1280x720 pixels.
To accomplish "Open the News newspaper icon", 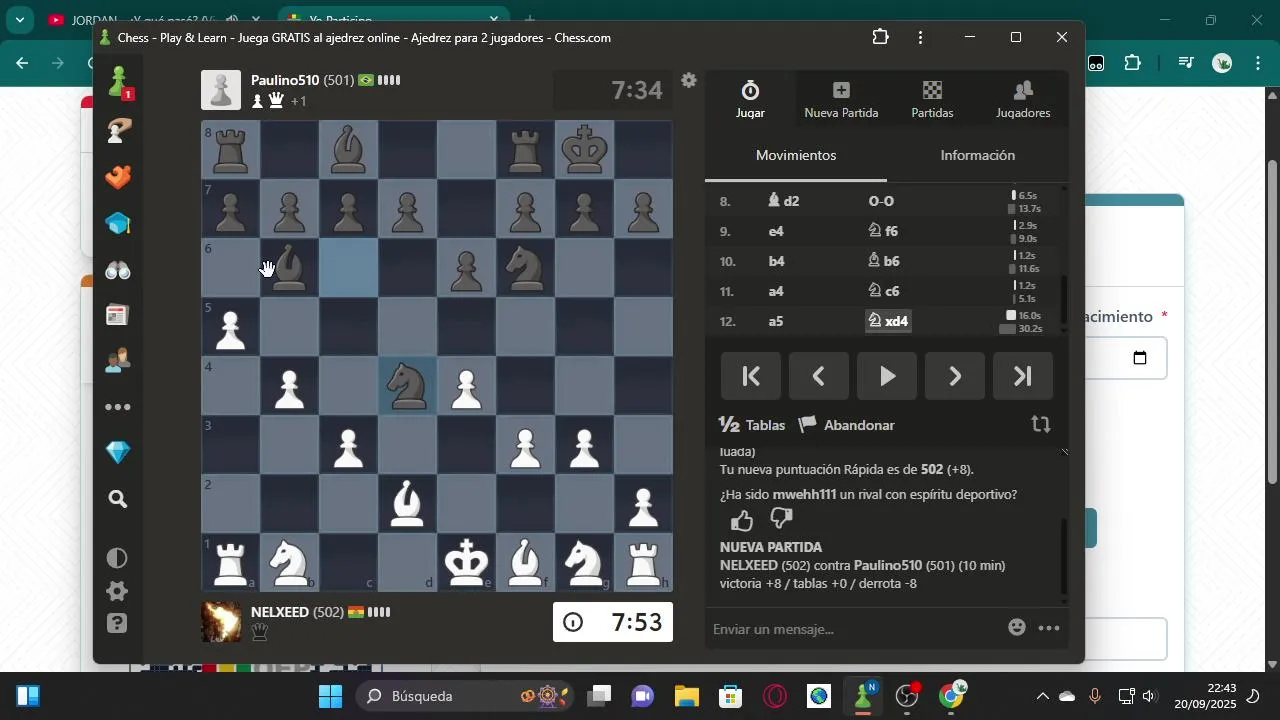I will pyautogui.click(x=118, y=315).
